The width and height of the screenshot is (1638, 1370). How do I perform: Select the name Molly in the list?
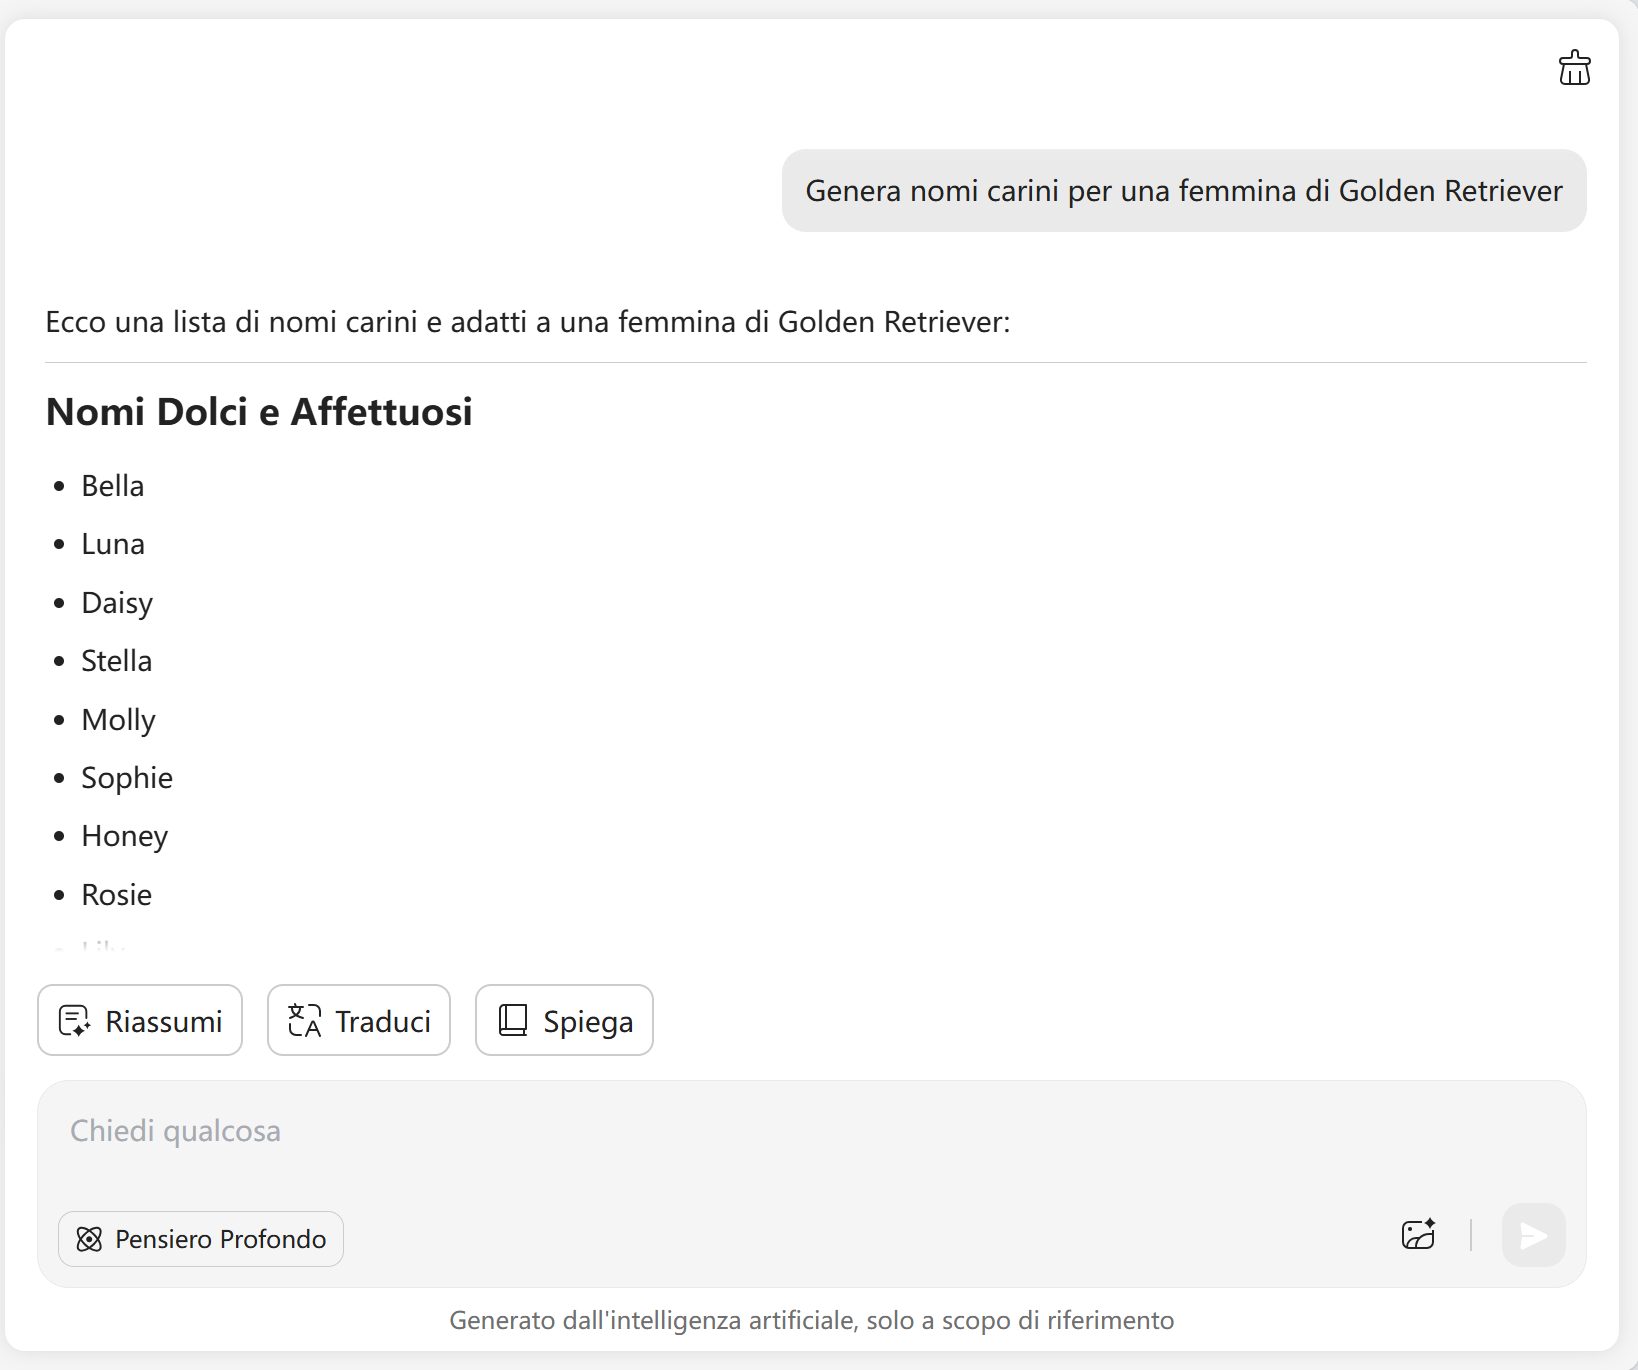tap(118, 720)
